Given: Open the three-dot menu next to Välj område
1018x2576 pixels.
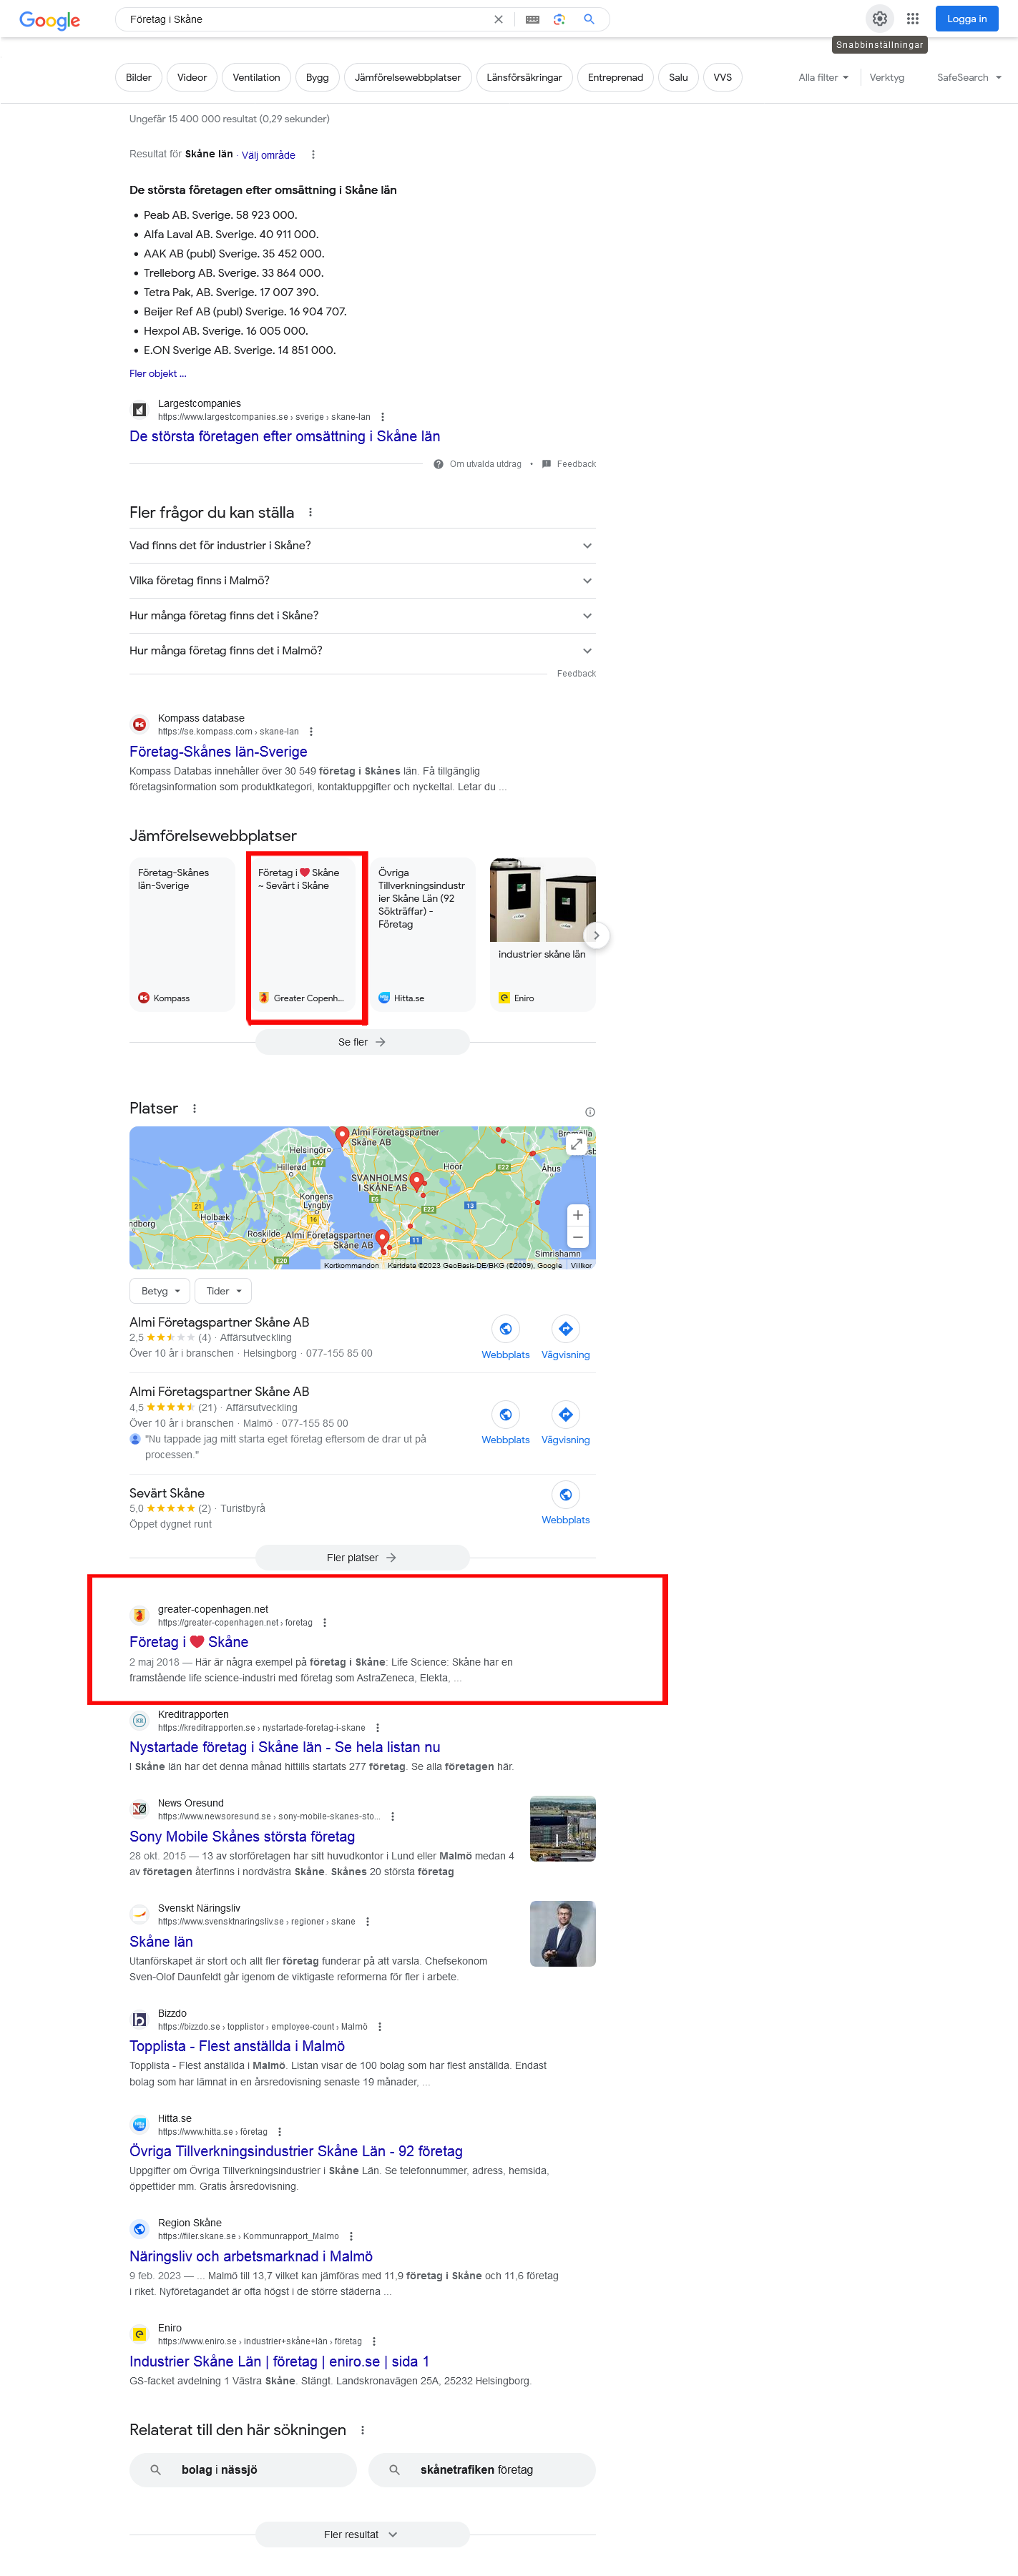Looking at the screenshot, I should [x=313, y=155].
